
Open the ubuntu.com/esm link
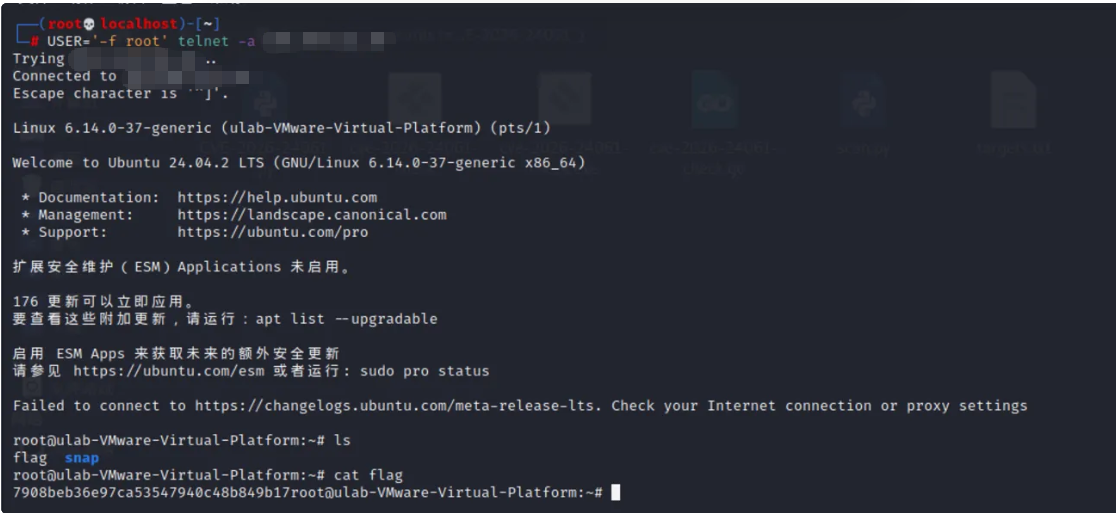pyautogui.click(x=171, y=371)
